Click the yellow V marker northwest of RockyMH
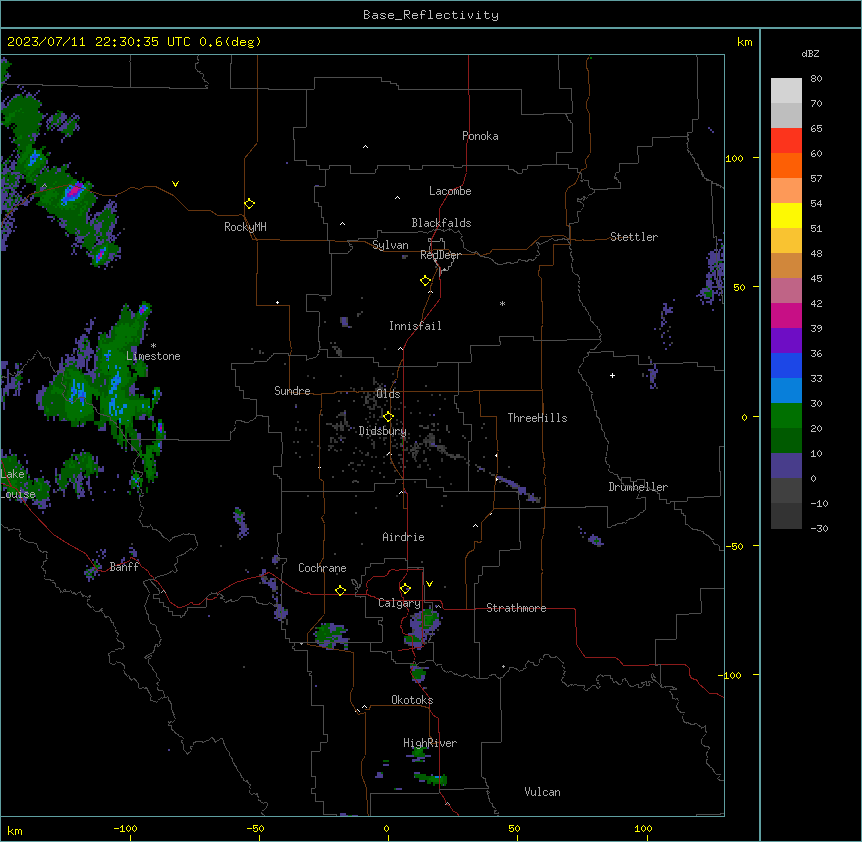Screen dimensions: 862x842 point(175,184)
